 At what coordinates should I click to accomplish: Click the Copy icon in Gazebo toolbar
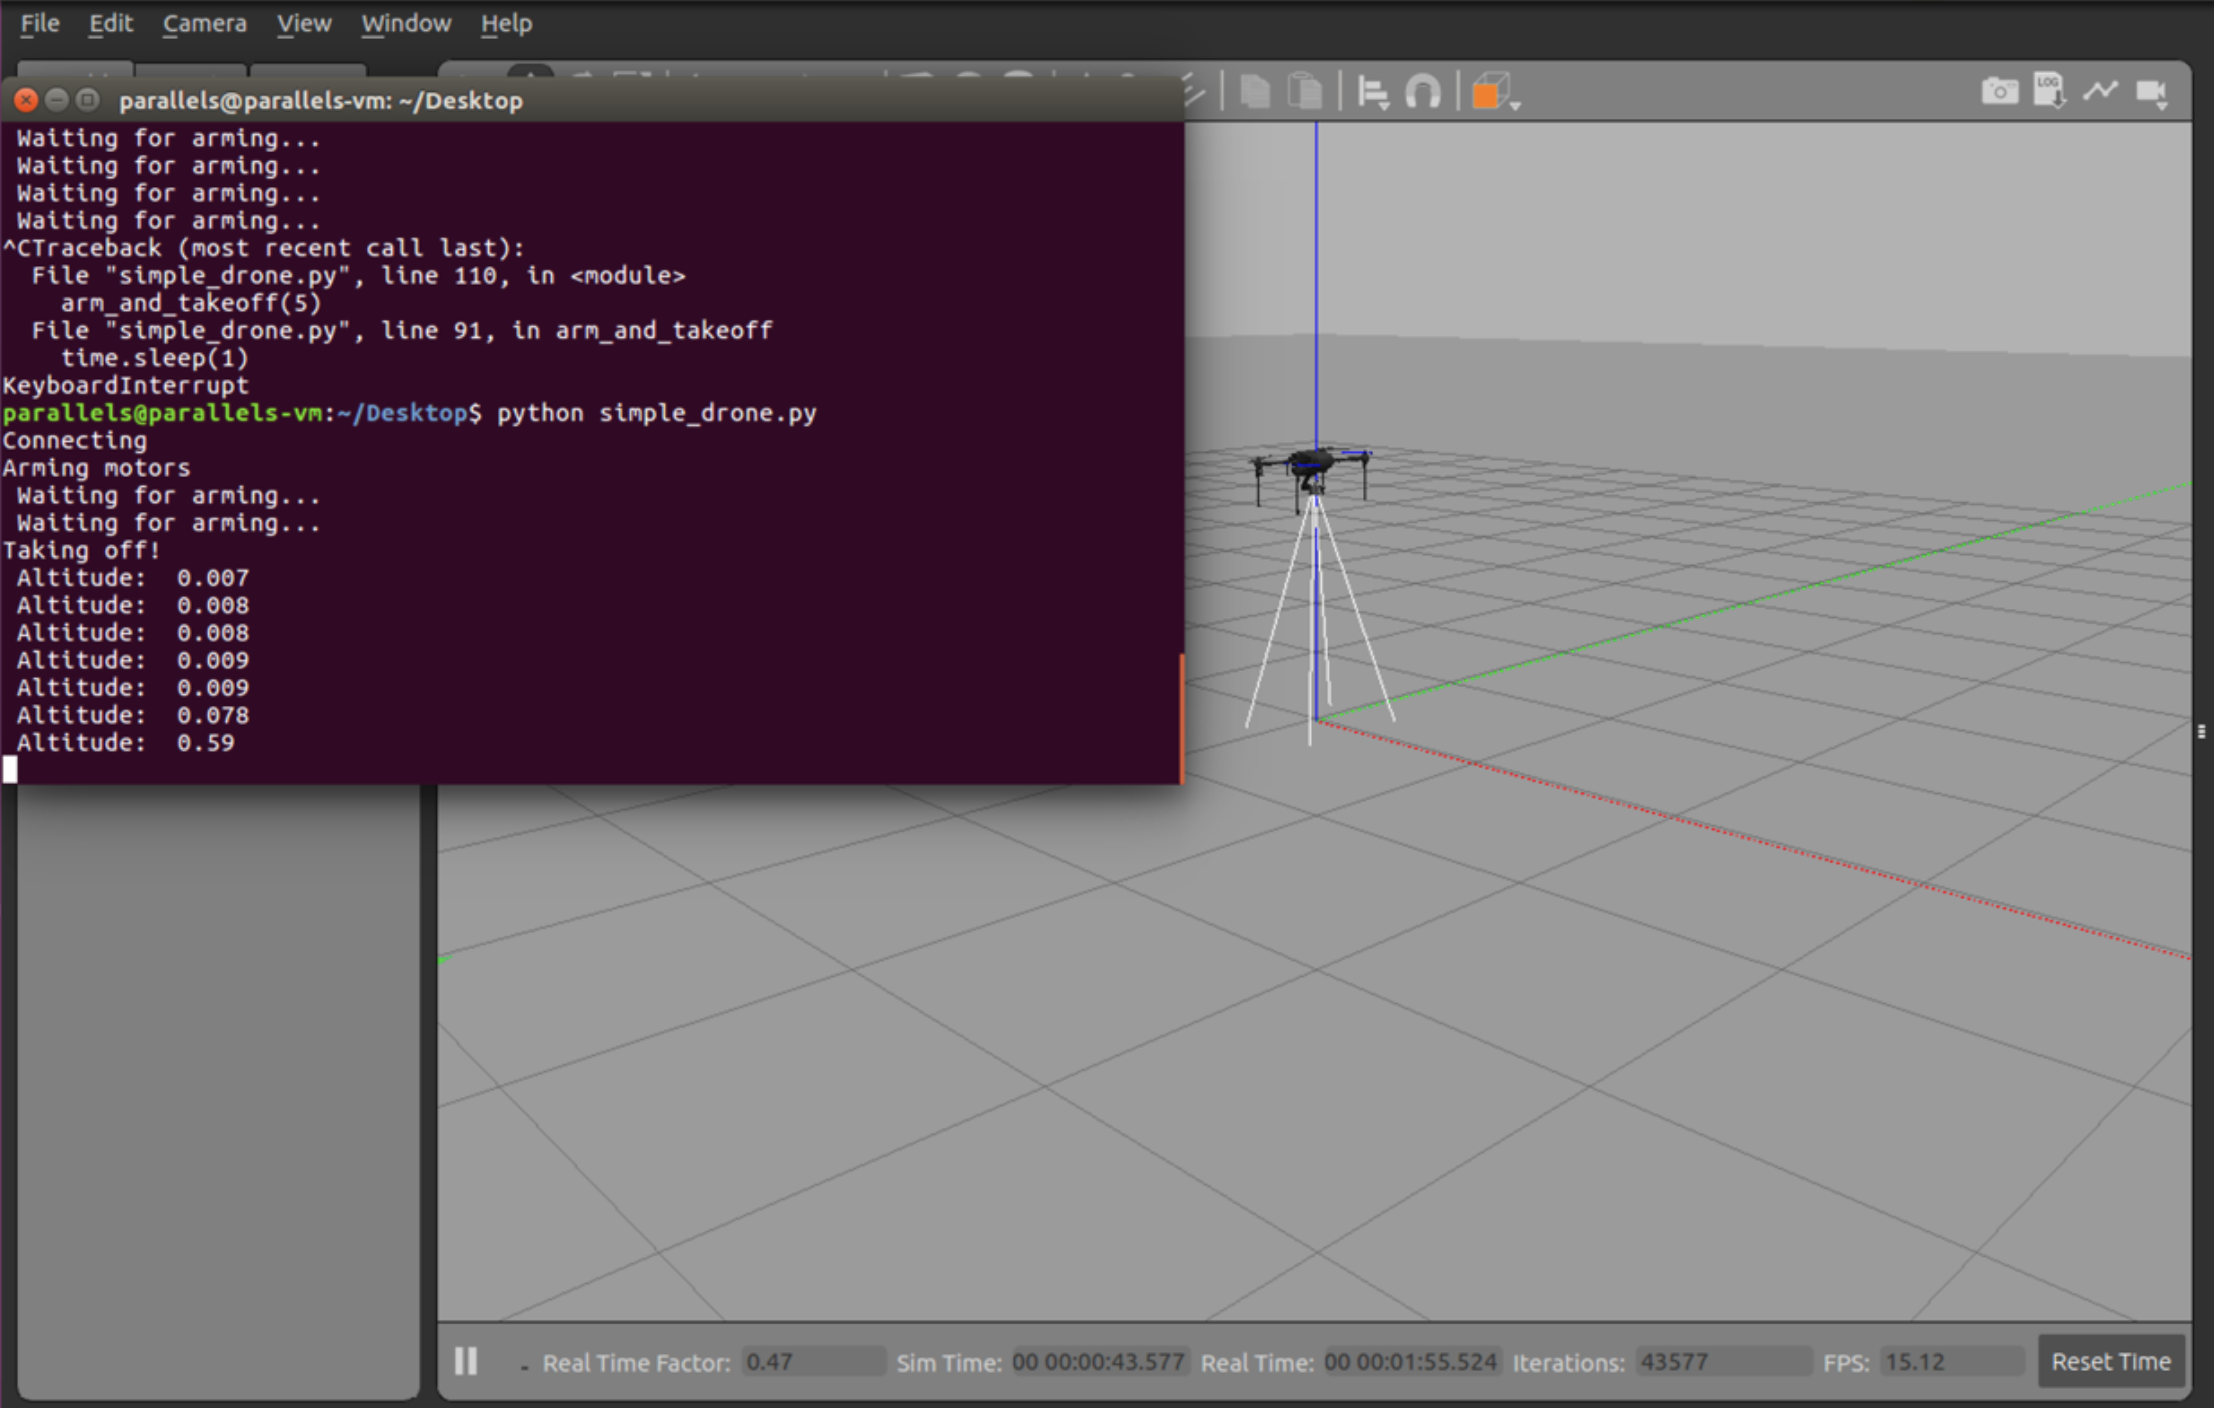tap(1254, 93)
